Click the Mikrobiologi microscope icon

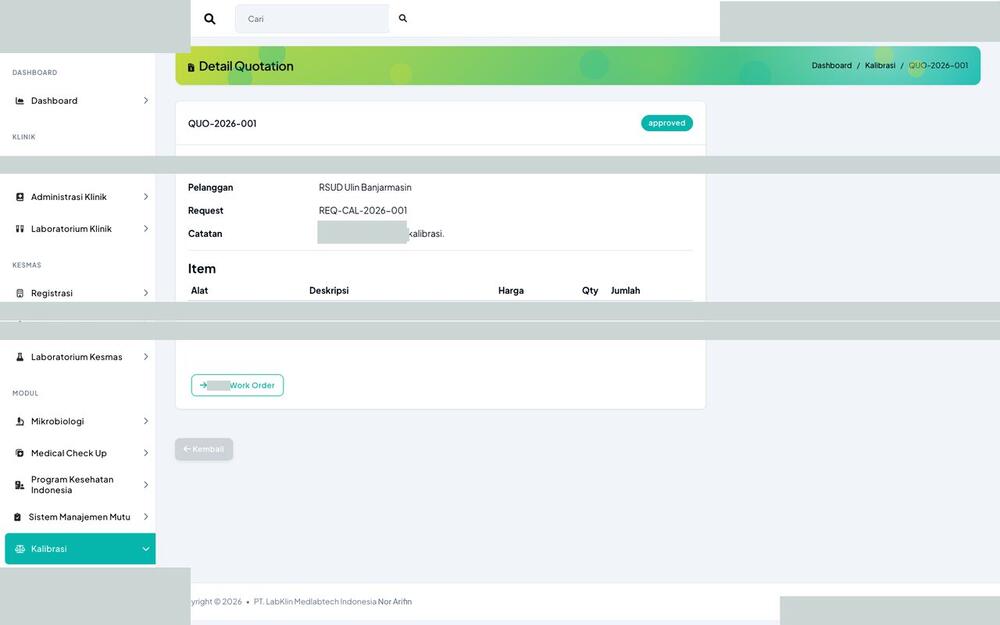point(20,422)
